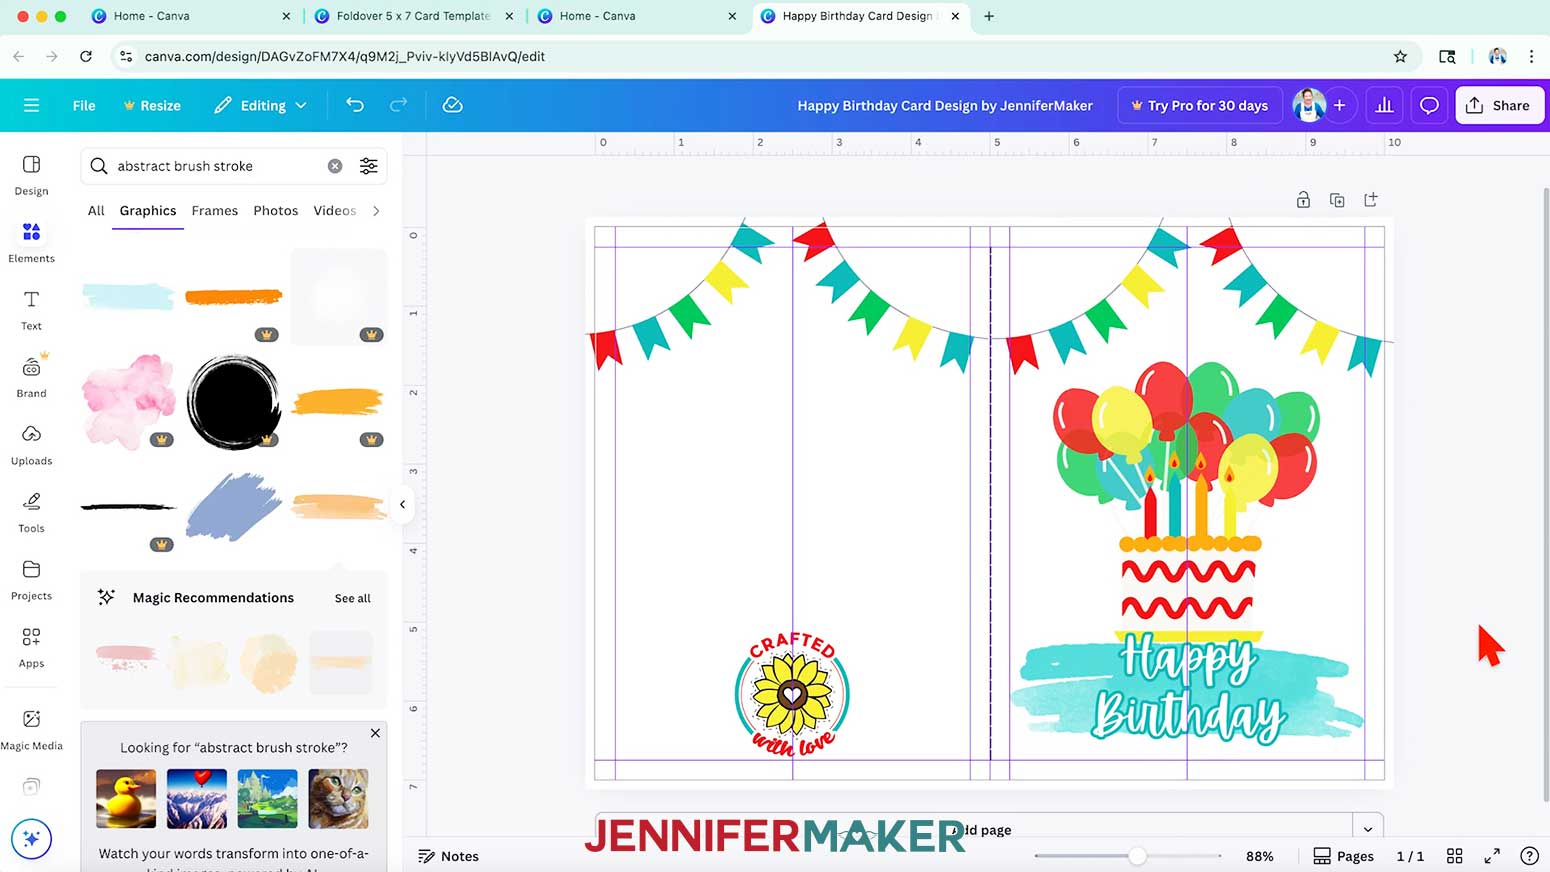This screenshot has height=872, width=1550.
Task: Toggle the Pages thumbnail view
Action: pos(1343,856)
